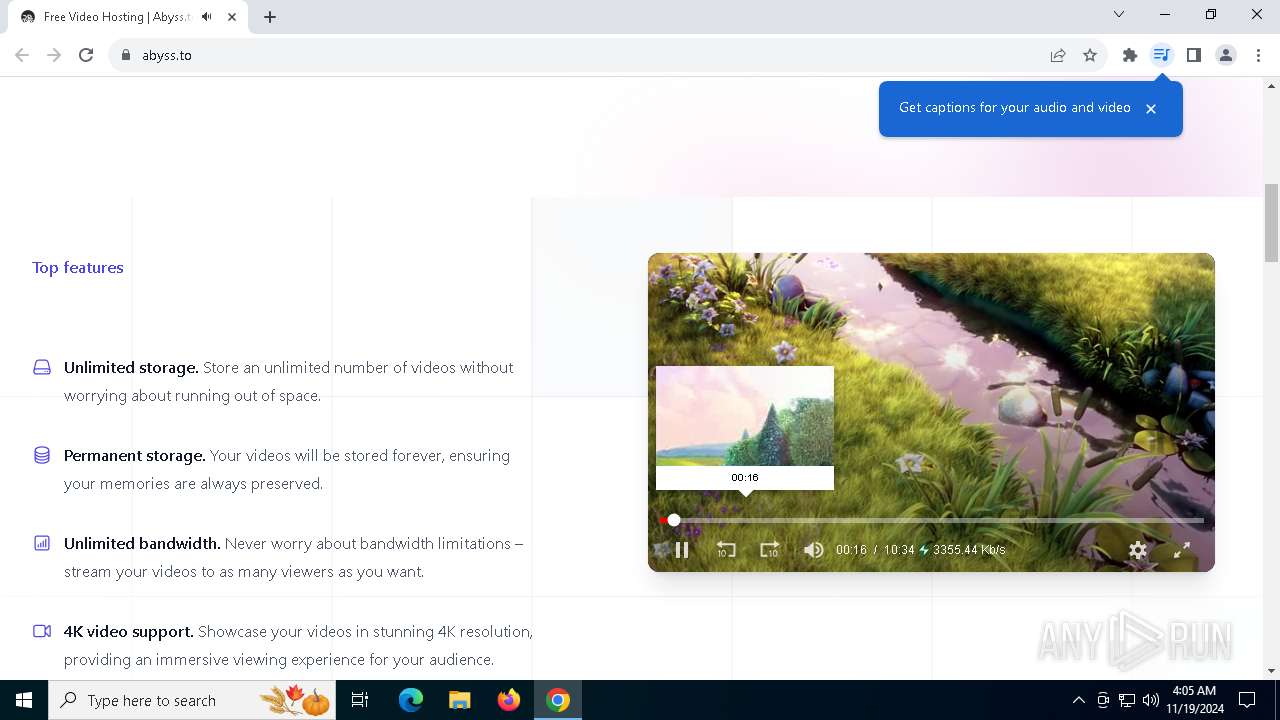Click the 'Permanent storage.' text

click(135, 456)
